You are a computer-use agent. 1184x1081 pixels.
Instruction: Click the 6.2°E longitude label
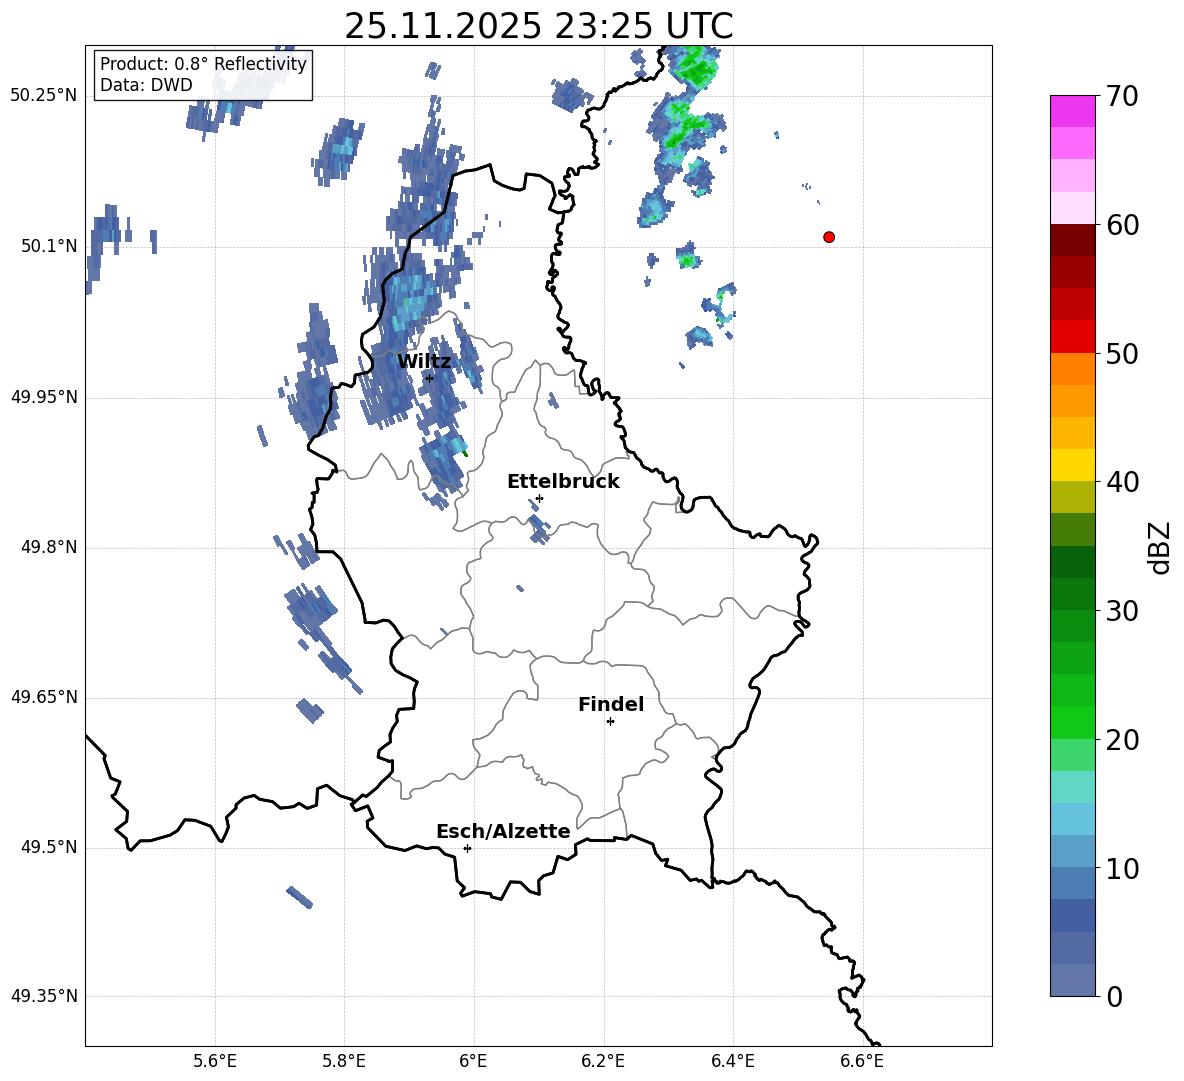(x=603, y=1061)
